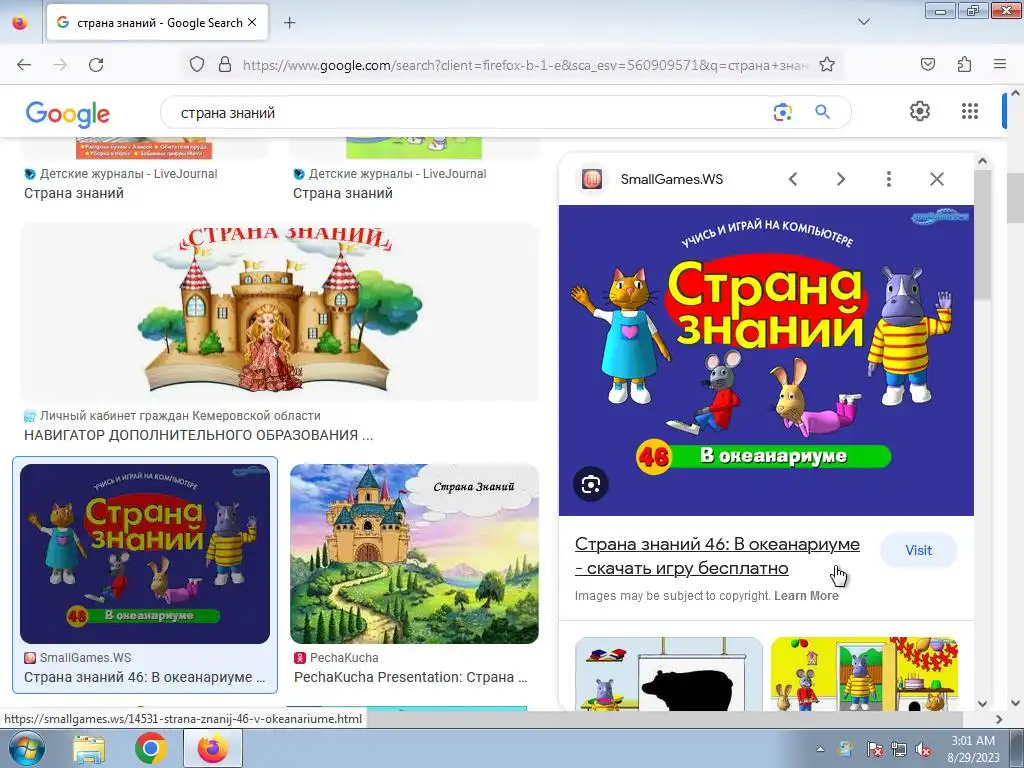Image resolution: width=1024 pixels, height=768 pixels.
Task: Click the Google logo
Action: pos(68,114)
